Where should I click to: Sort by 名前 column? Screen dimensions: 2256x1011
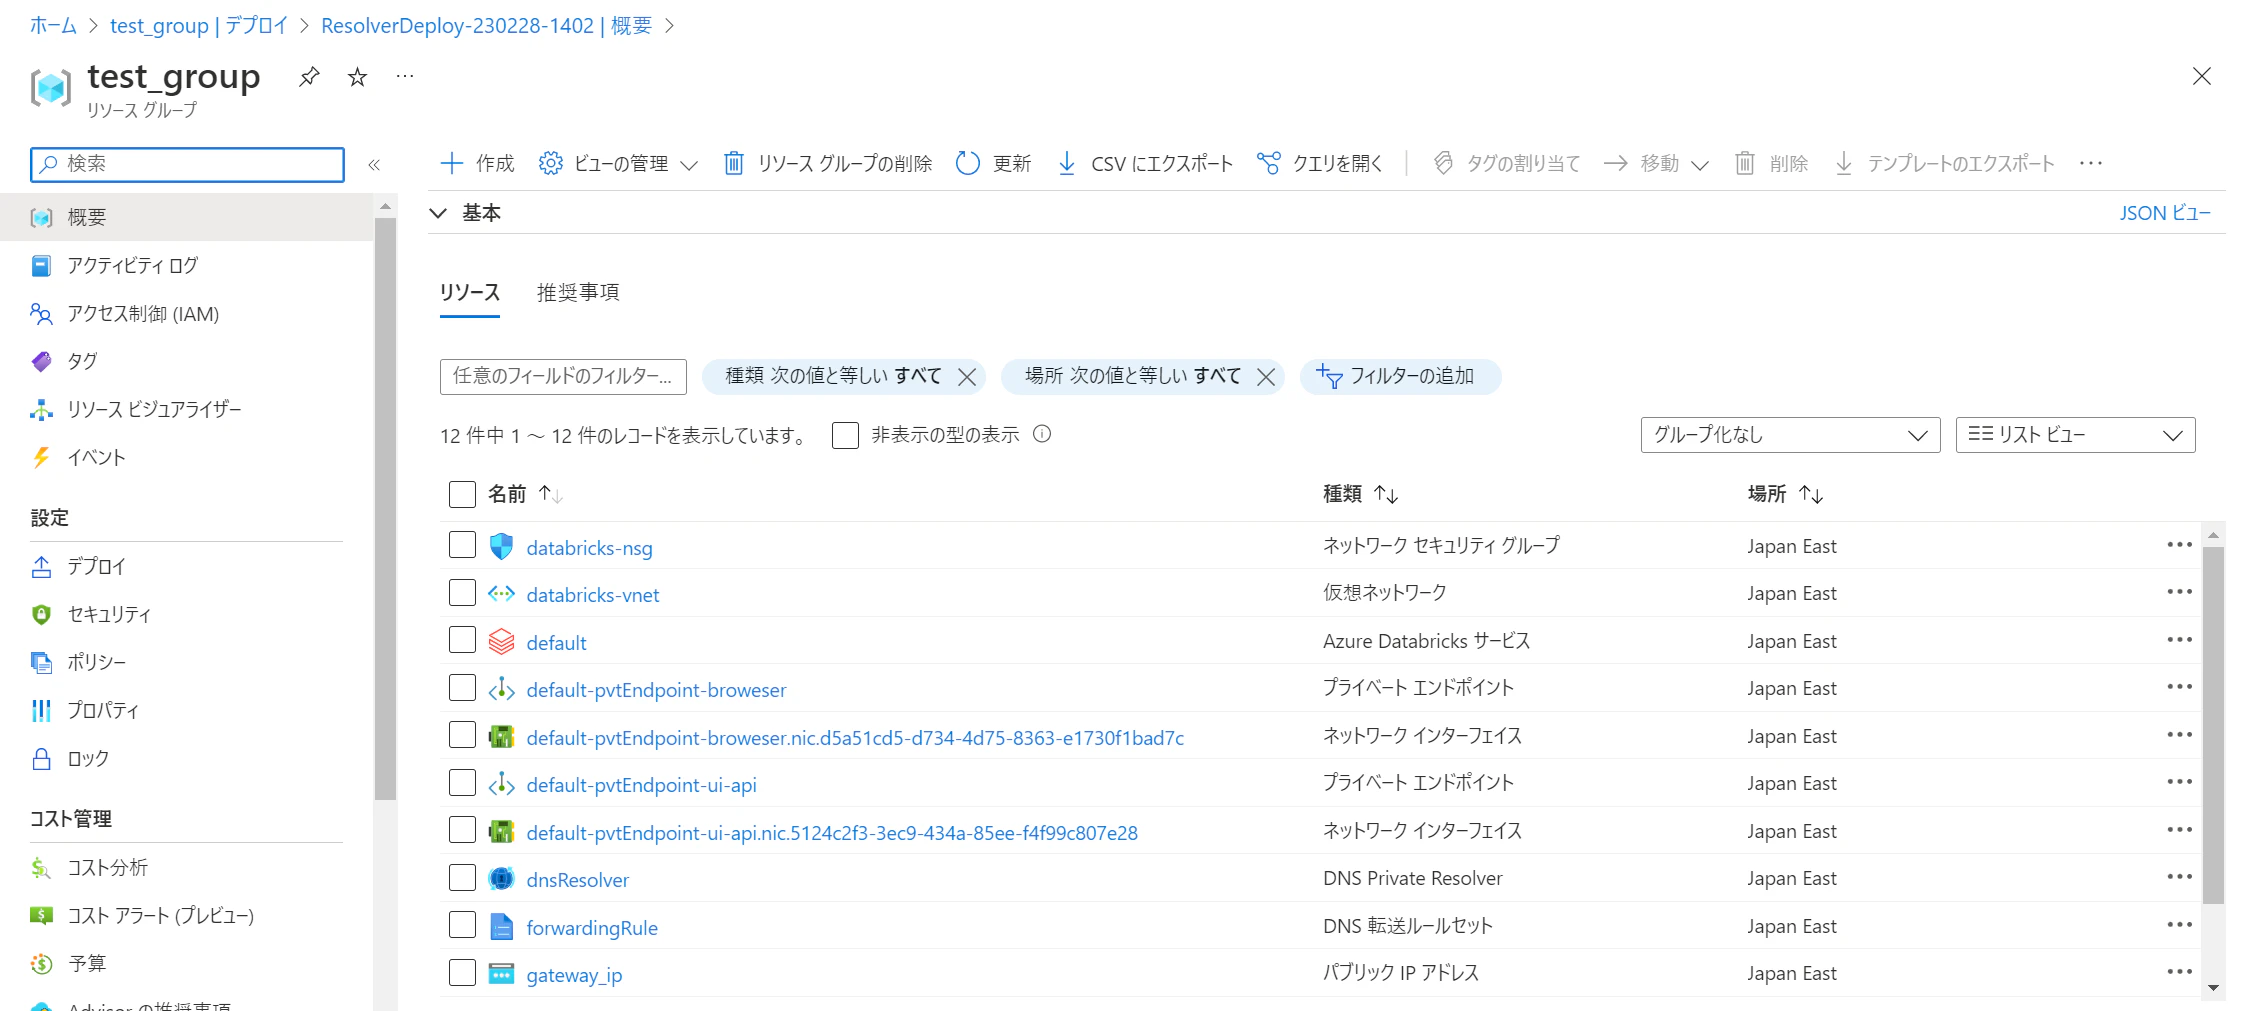tap(526, 494)
